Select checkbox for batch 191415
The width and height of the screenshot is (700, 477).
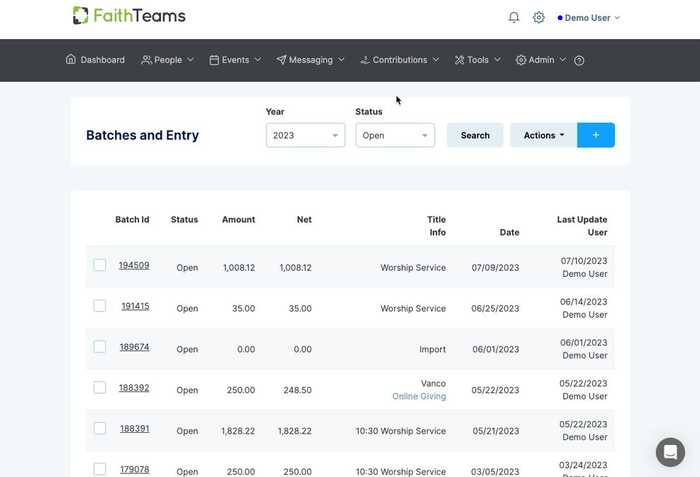100,306
